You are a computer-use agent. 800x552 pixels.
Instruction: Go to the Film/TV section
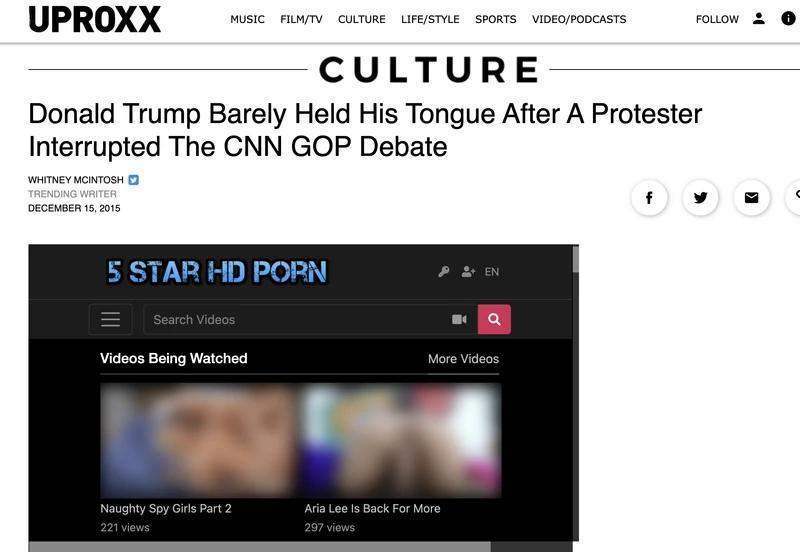[x=301, y=19]
